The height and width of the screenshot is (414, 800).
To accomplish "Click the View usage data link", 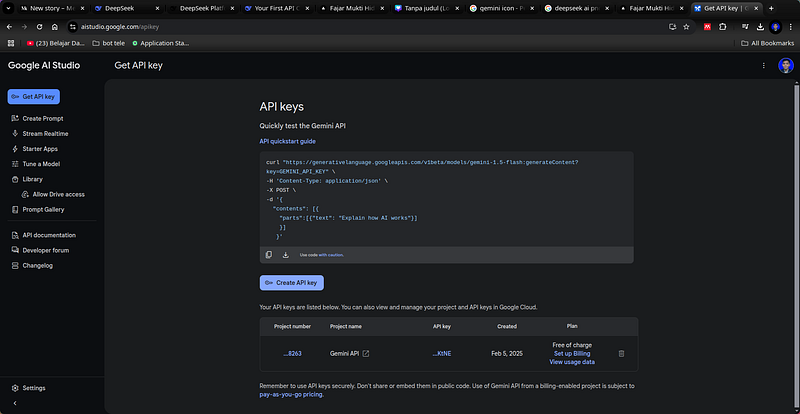I will tap(572, 362).
